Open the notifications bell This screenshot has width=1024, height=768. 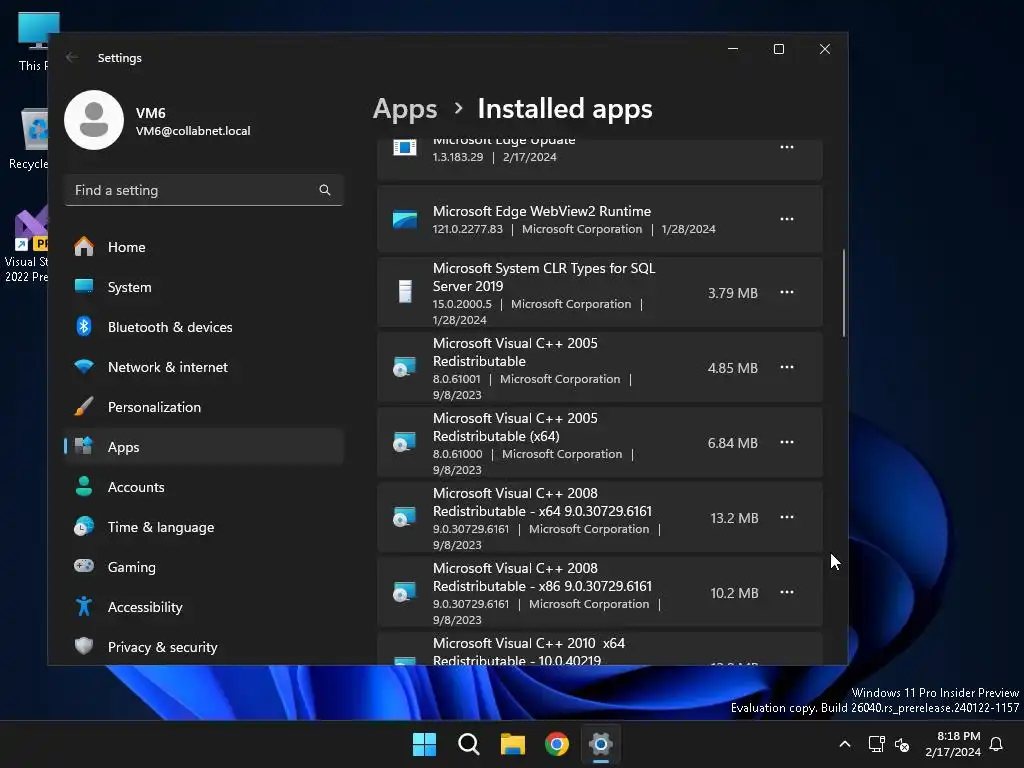[996, 744]
